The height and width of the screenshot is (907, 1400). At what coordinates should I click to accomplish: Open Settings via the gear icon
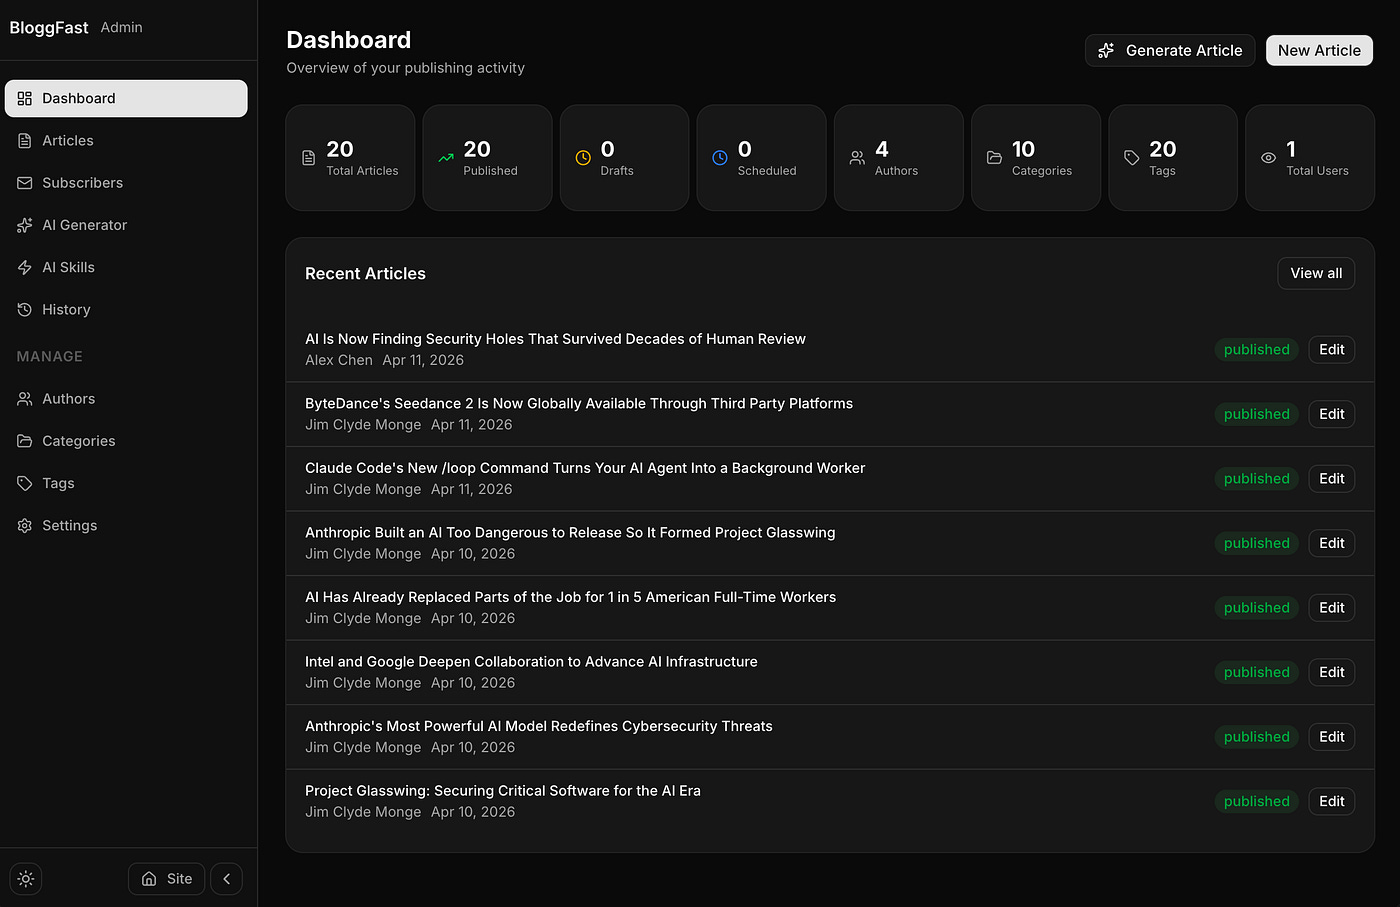click(x=24, y=525)
